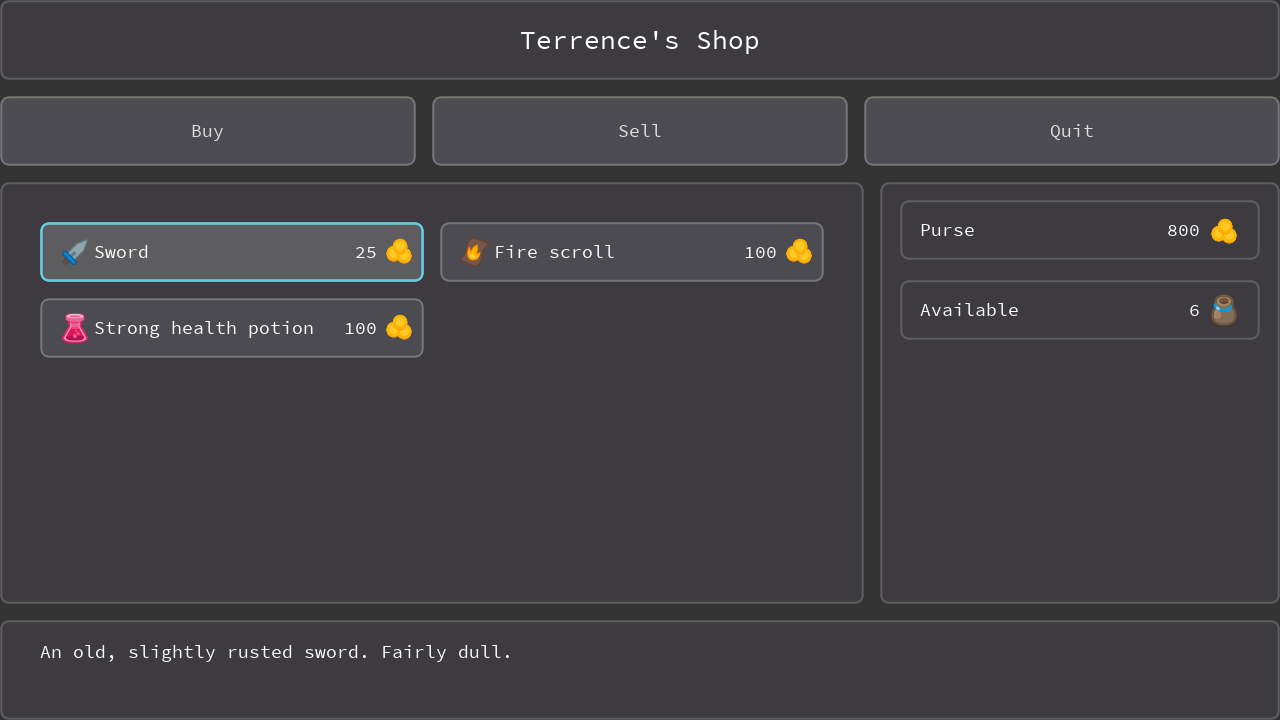Select the Sword item for 25 gold
1280x720 pixels.
[x=232, y=252]
